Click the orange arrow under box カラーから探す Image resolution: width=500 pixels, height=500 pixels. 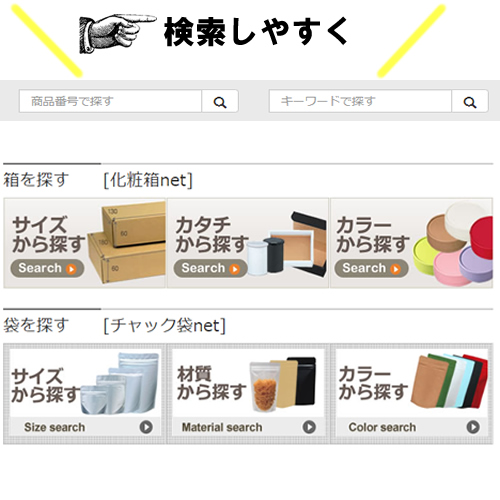click(395, 269)
